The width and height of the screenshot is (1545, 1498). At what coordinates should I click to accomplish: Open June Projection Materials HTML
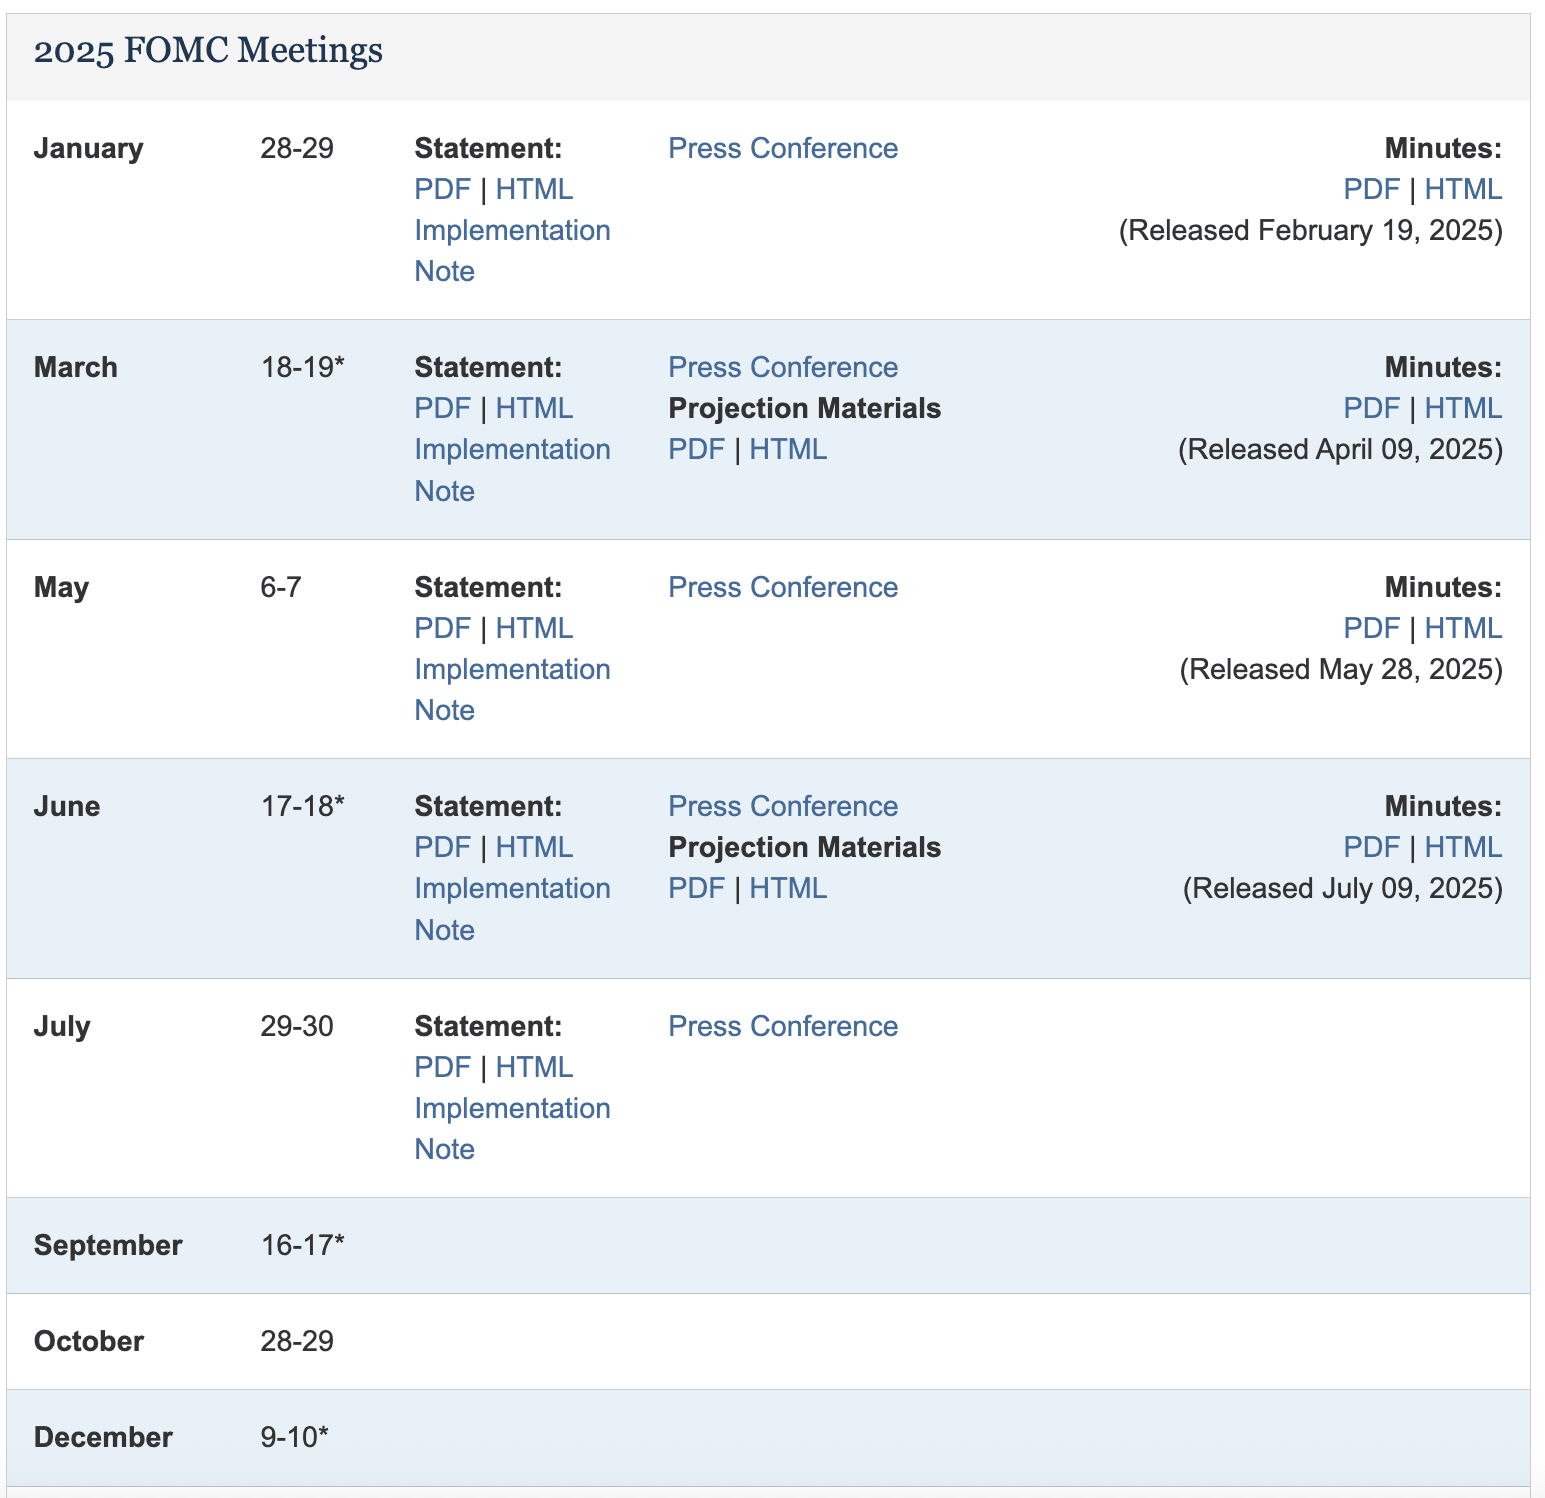[x=788, y=888]
